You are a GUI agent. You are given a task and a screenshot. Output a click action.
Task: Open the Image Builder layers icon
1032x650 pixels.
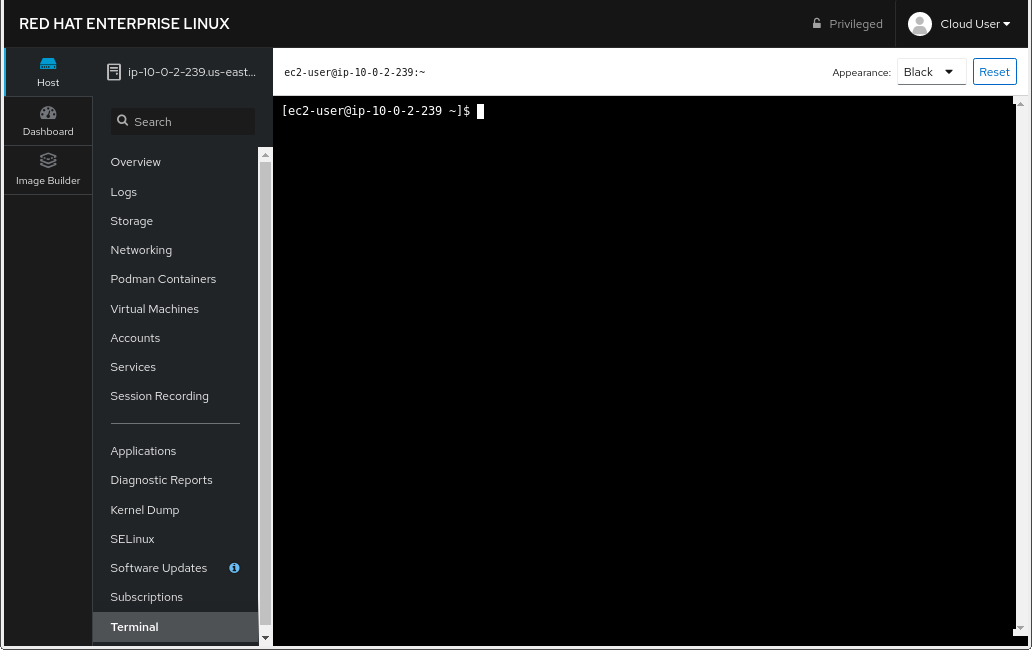(48, 161)
